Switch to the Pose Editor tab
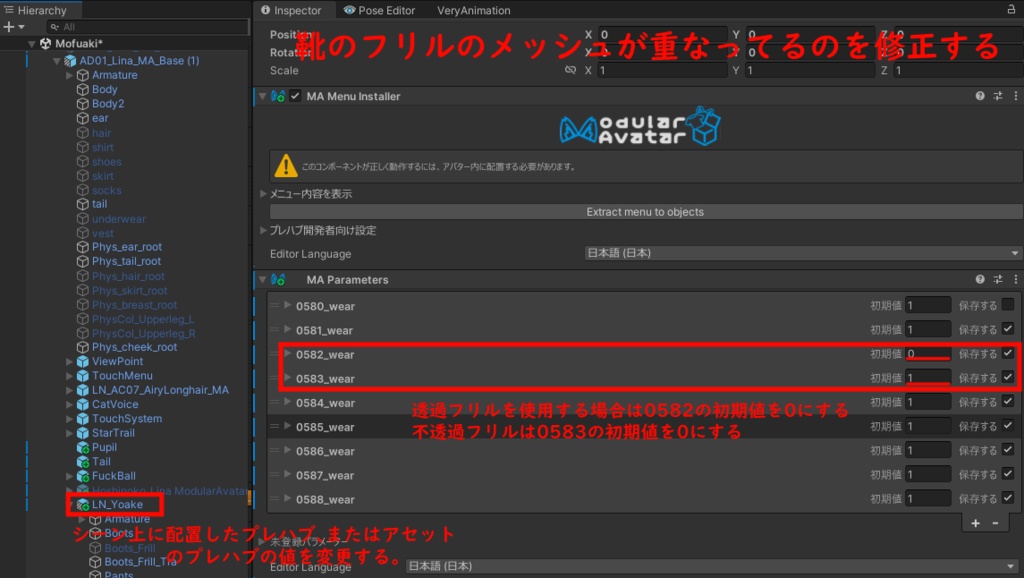Screen dimensions: 1024x578 [379, 10]
